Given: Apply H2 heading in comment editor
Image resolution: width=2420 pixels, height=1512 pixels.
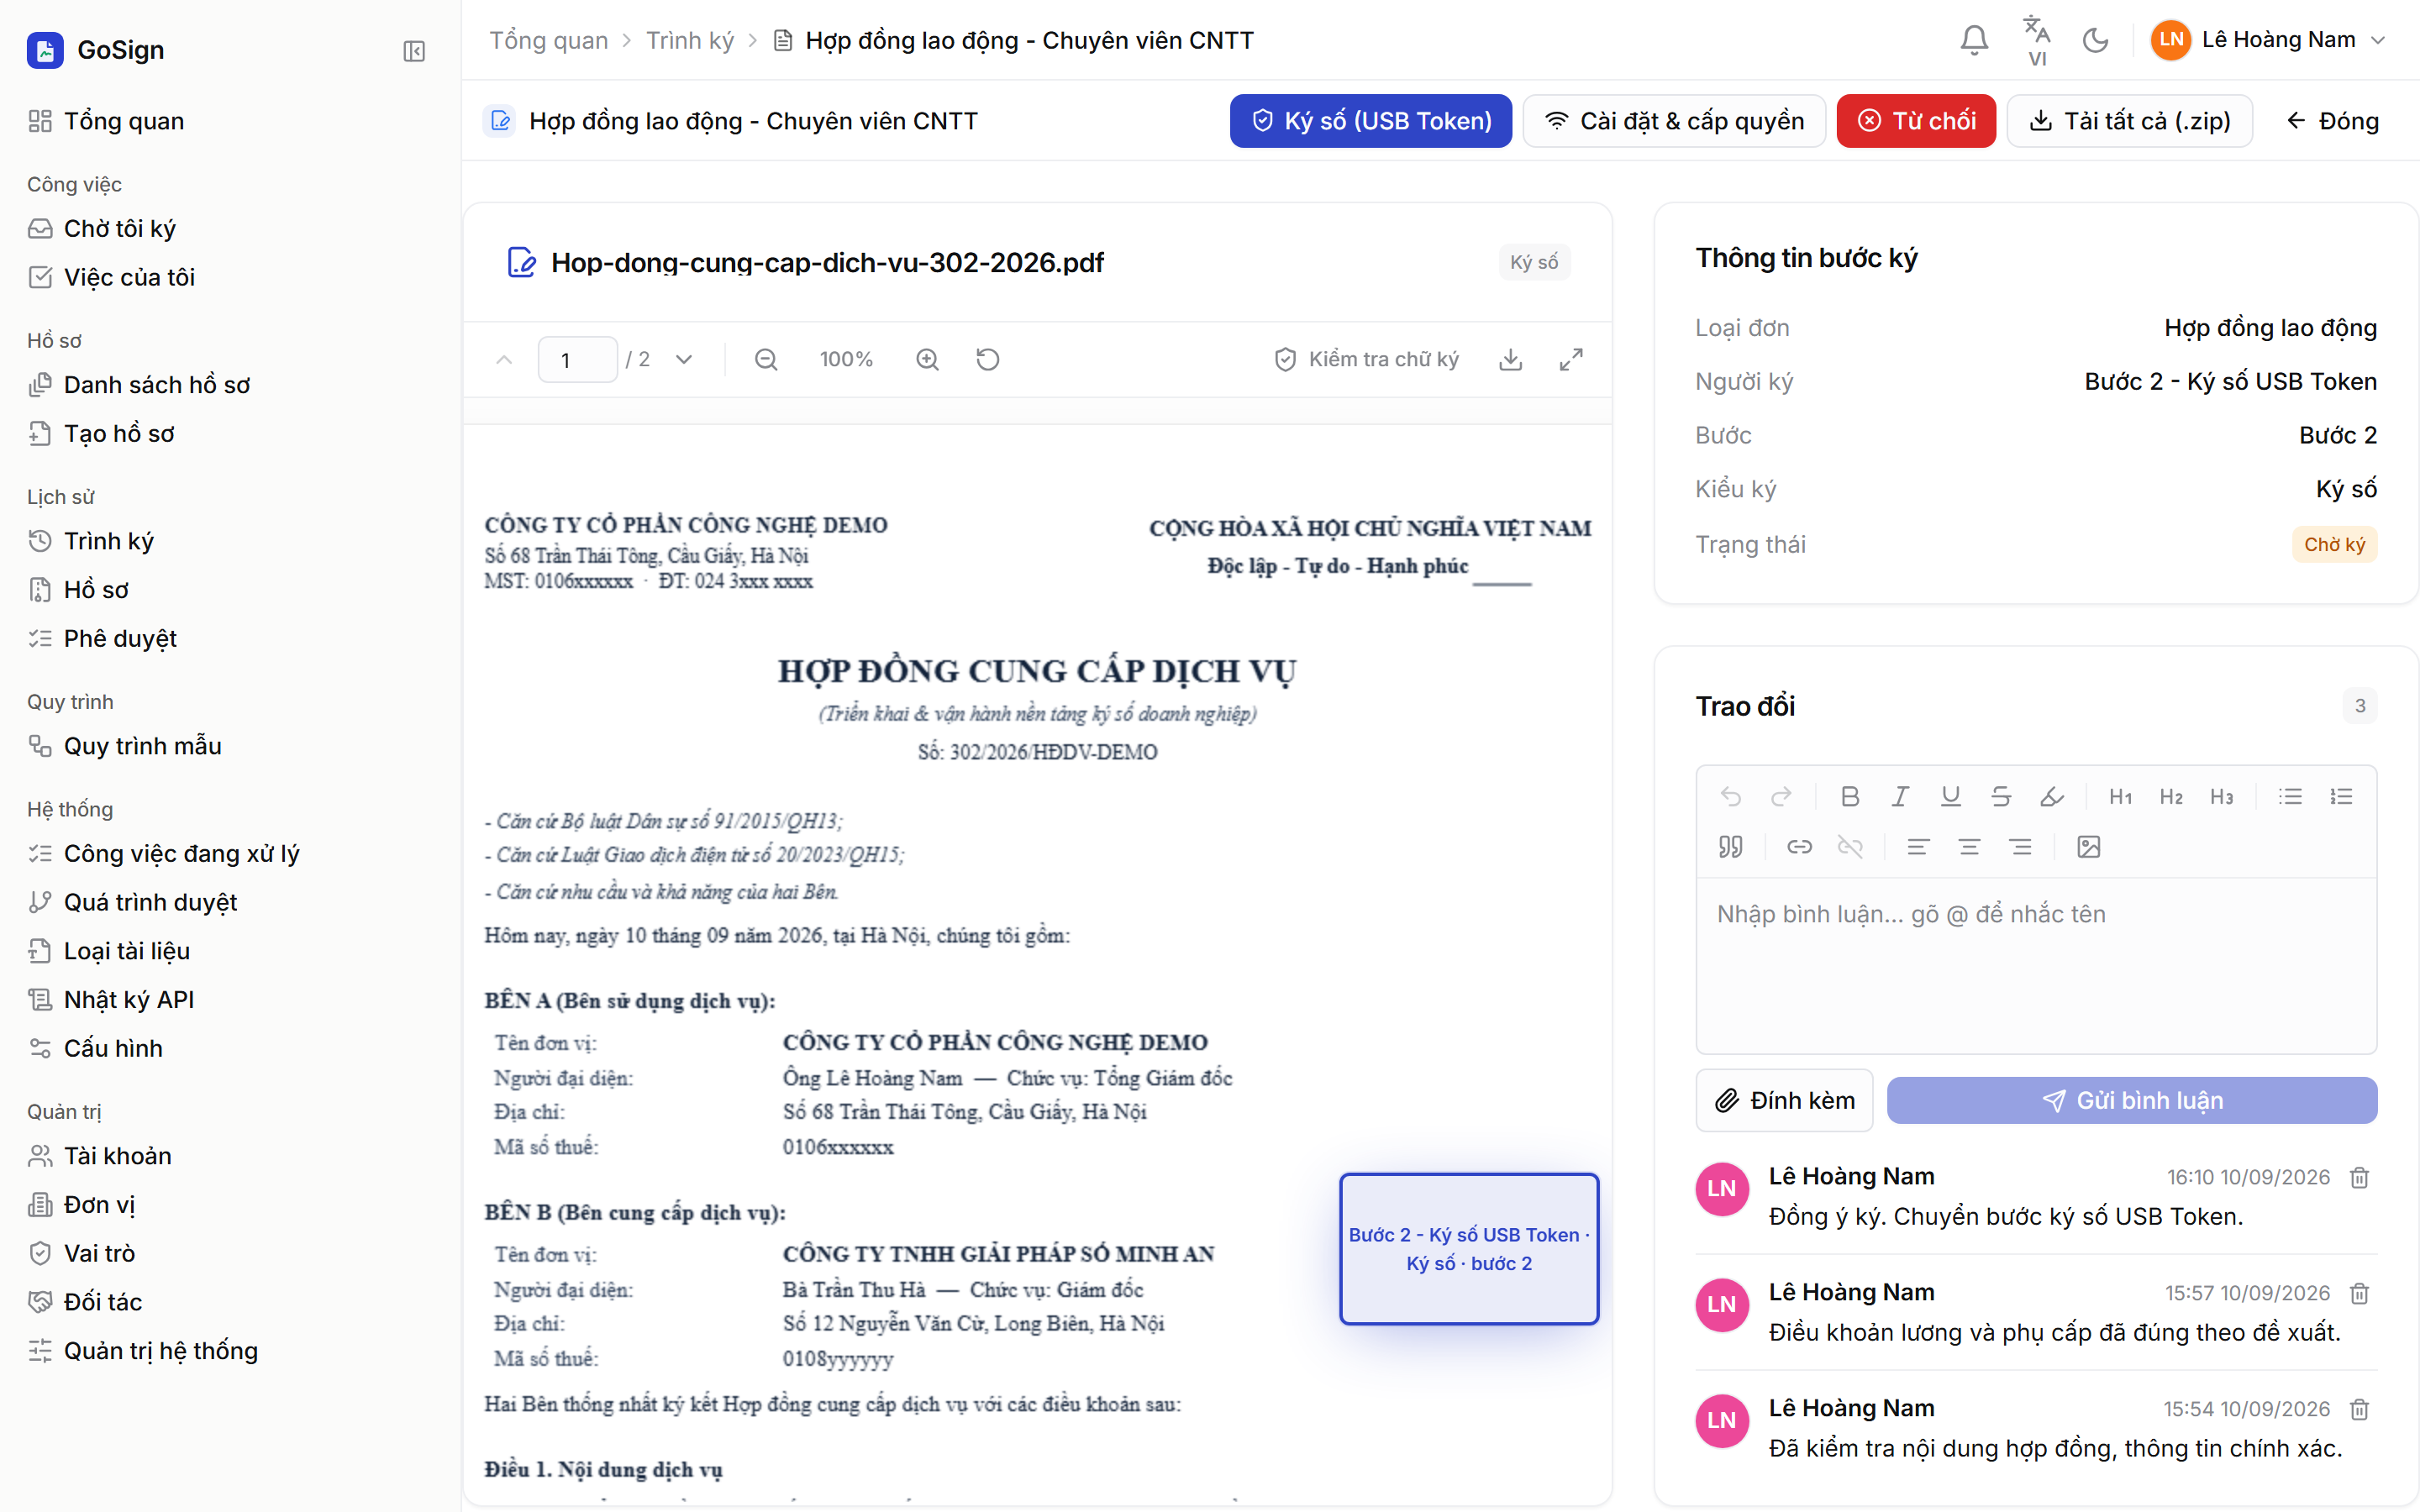Looking at the screenshot, I should point(2171,796).
